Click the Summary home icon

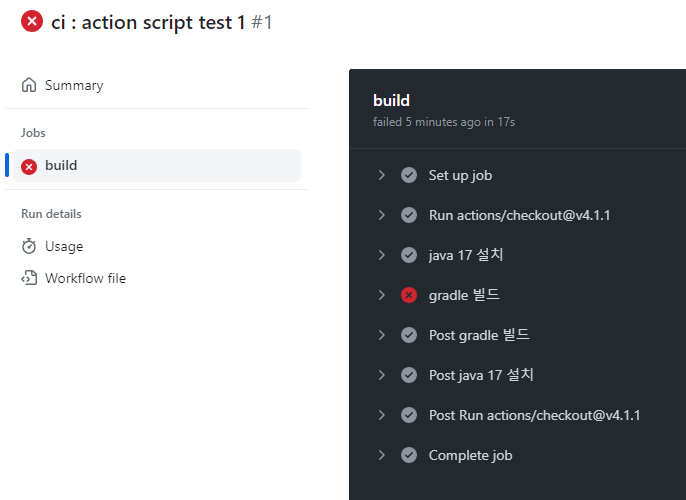pos(29,85)
